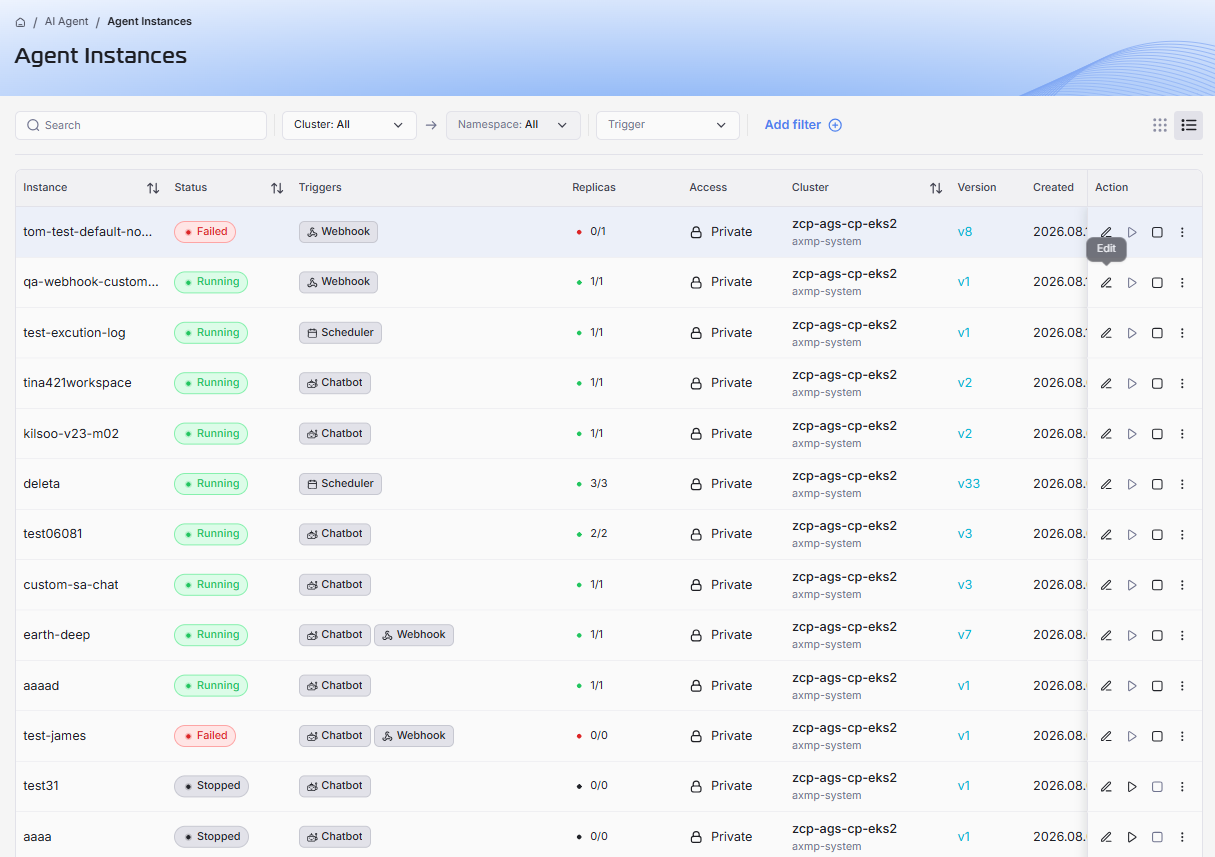The image size is (1215, 857).
Task: Sort table by Status column
Action: (x=277, y=188)
